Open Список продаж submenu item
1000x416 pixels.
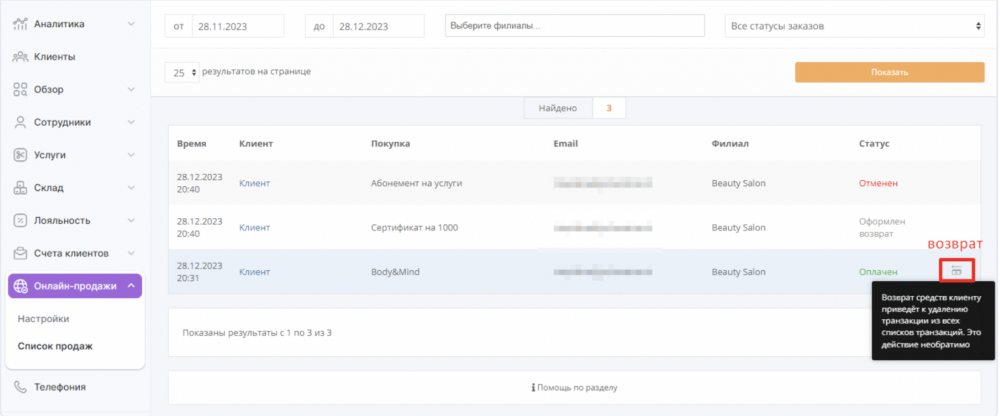coord(55,346)
